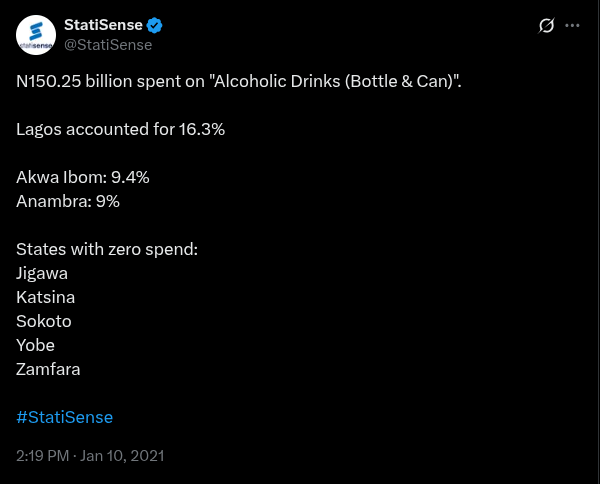Open the Grok actions icon
Image resolution: width=600 pixels, height=484 pixels.
pyautogui.click(x=546, y=26)
